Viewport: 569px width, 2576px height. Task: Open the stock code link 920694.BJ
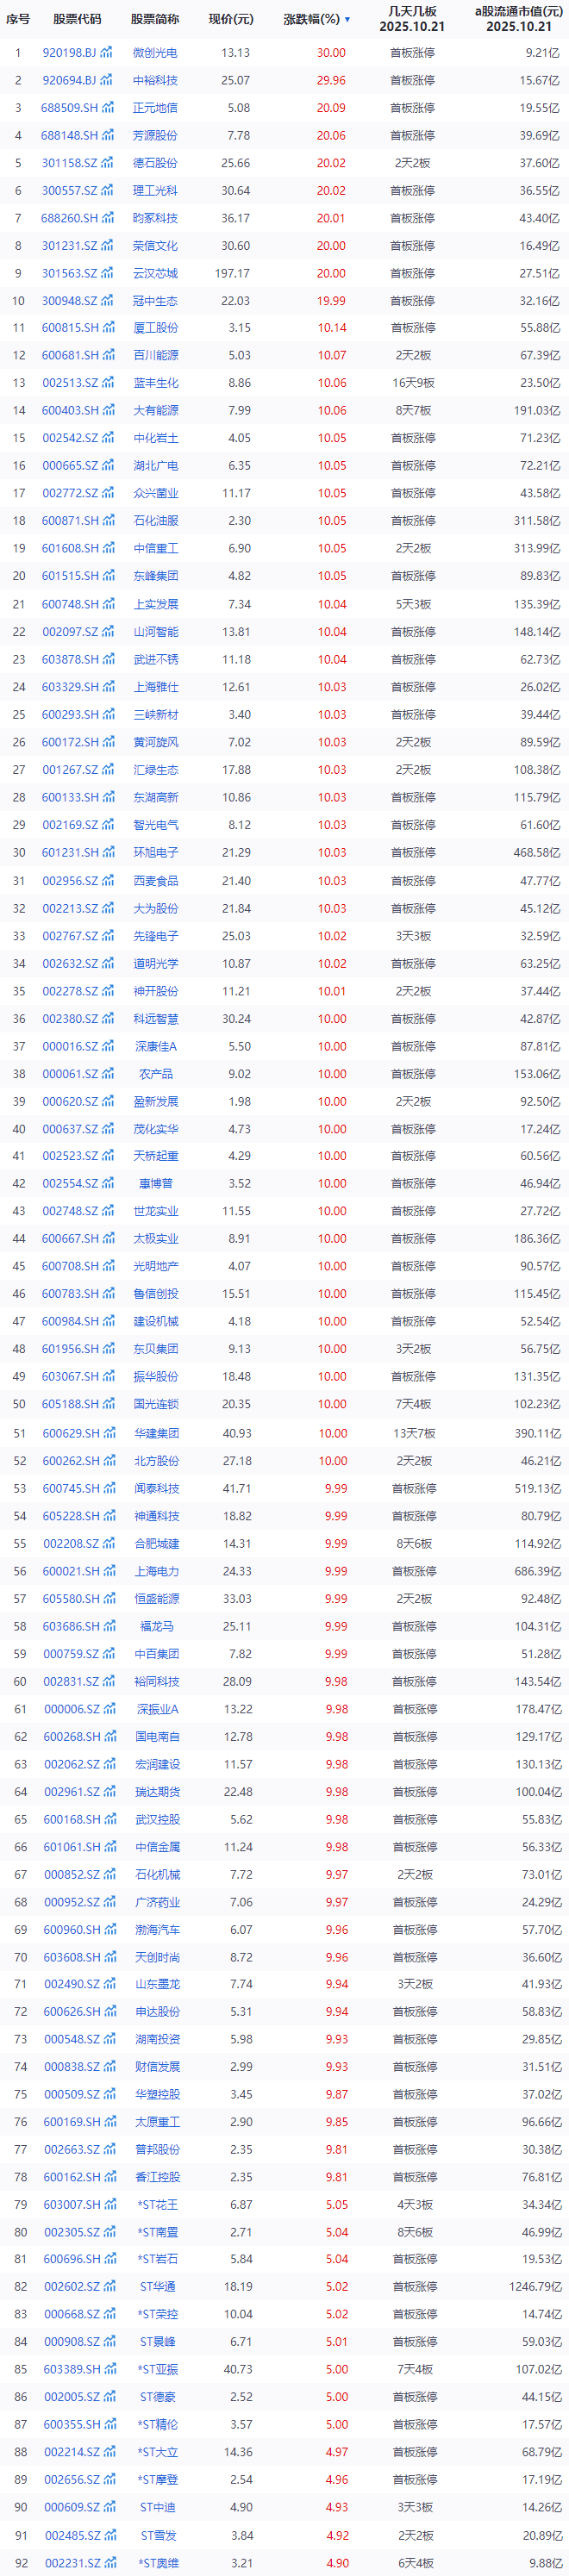click(x=69, y=80)
